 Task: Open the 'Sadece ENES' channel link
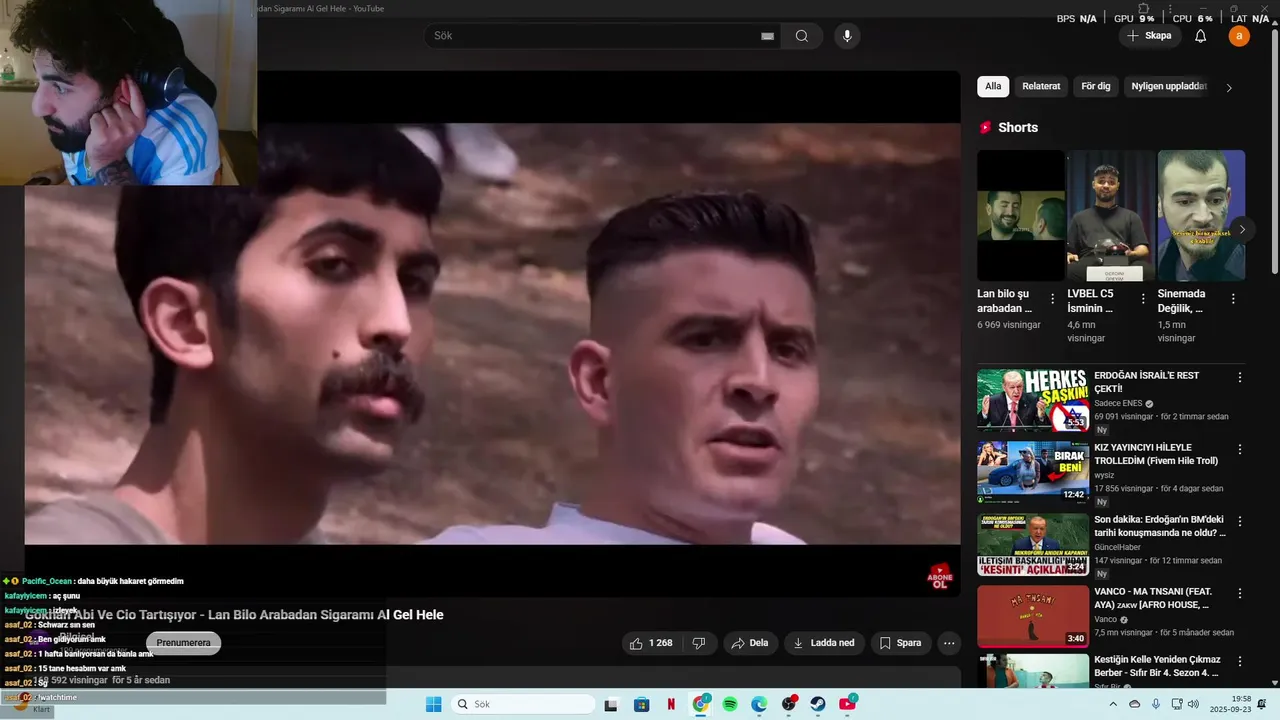1118,403
